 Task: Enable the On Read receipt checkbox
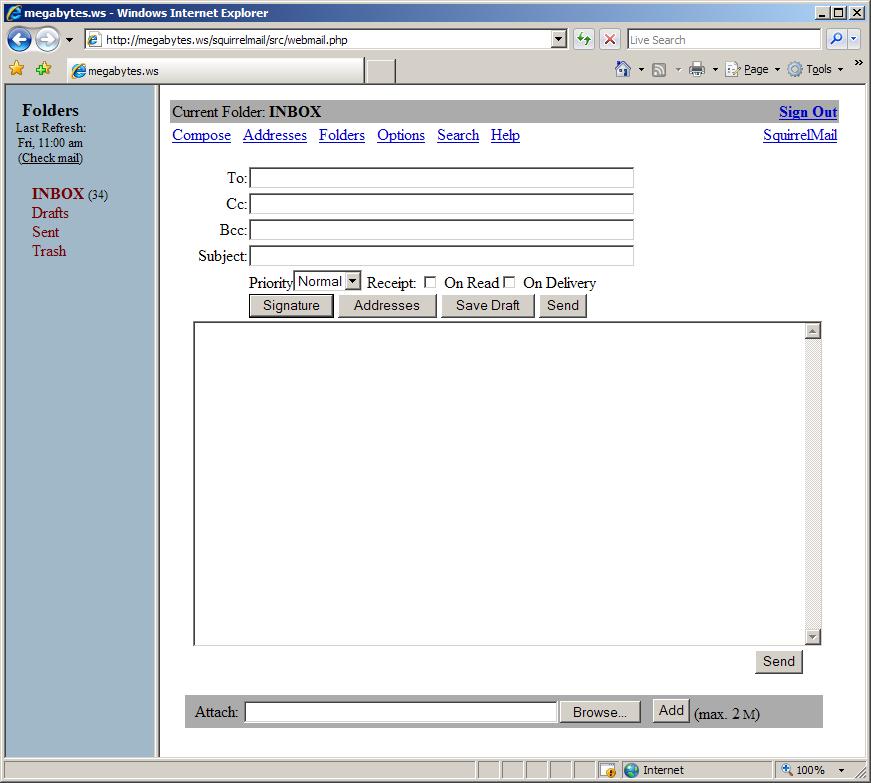click(x=430, y=283)
